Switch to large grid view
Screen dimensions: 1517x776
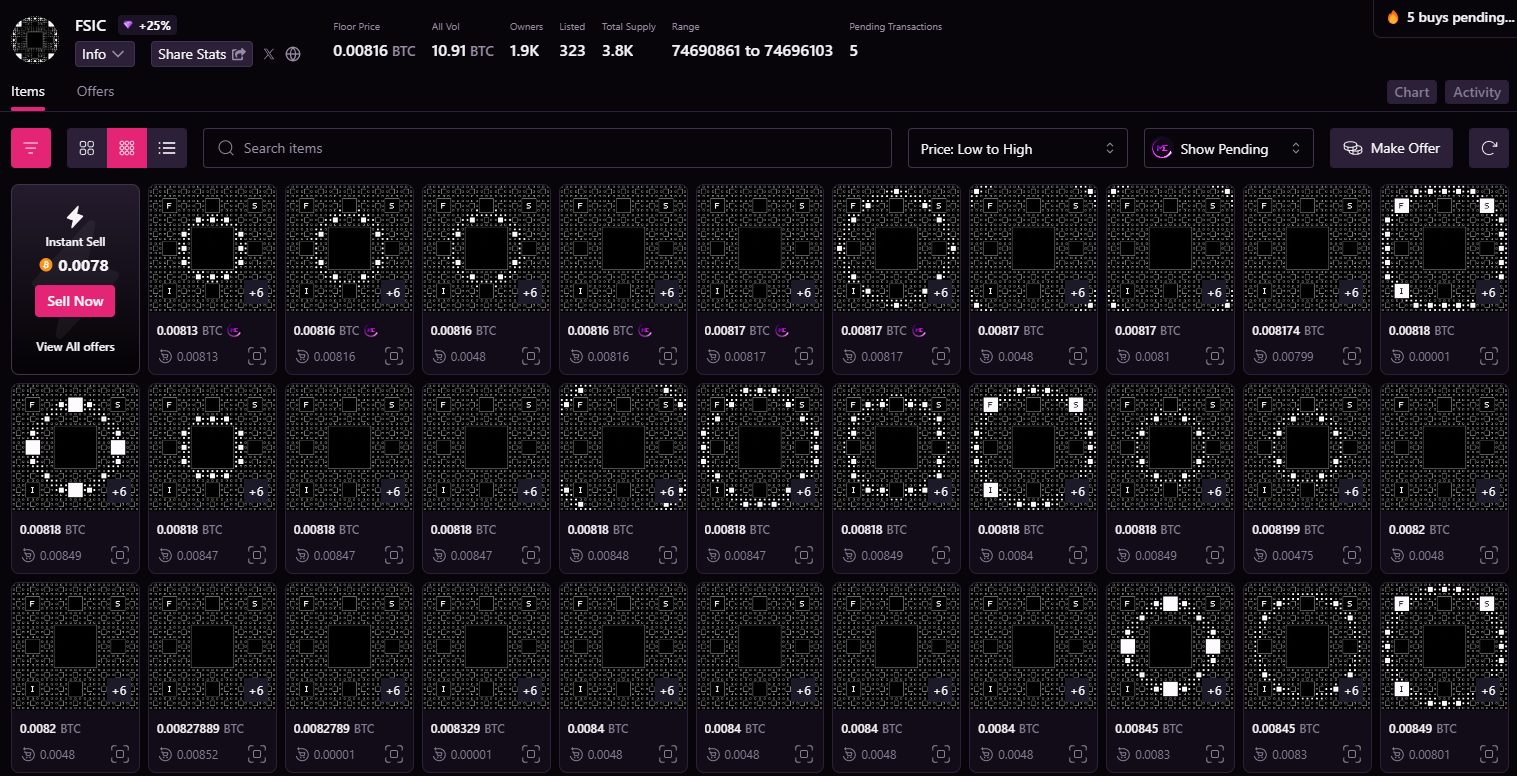tap(87, 148)
